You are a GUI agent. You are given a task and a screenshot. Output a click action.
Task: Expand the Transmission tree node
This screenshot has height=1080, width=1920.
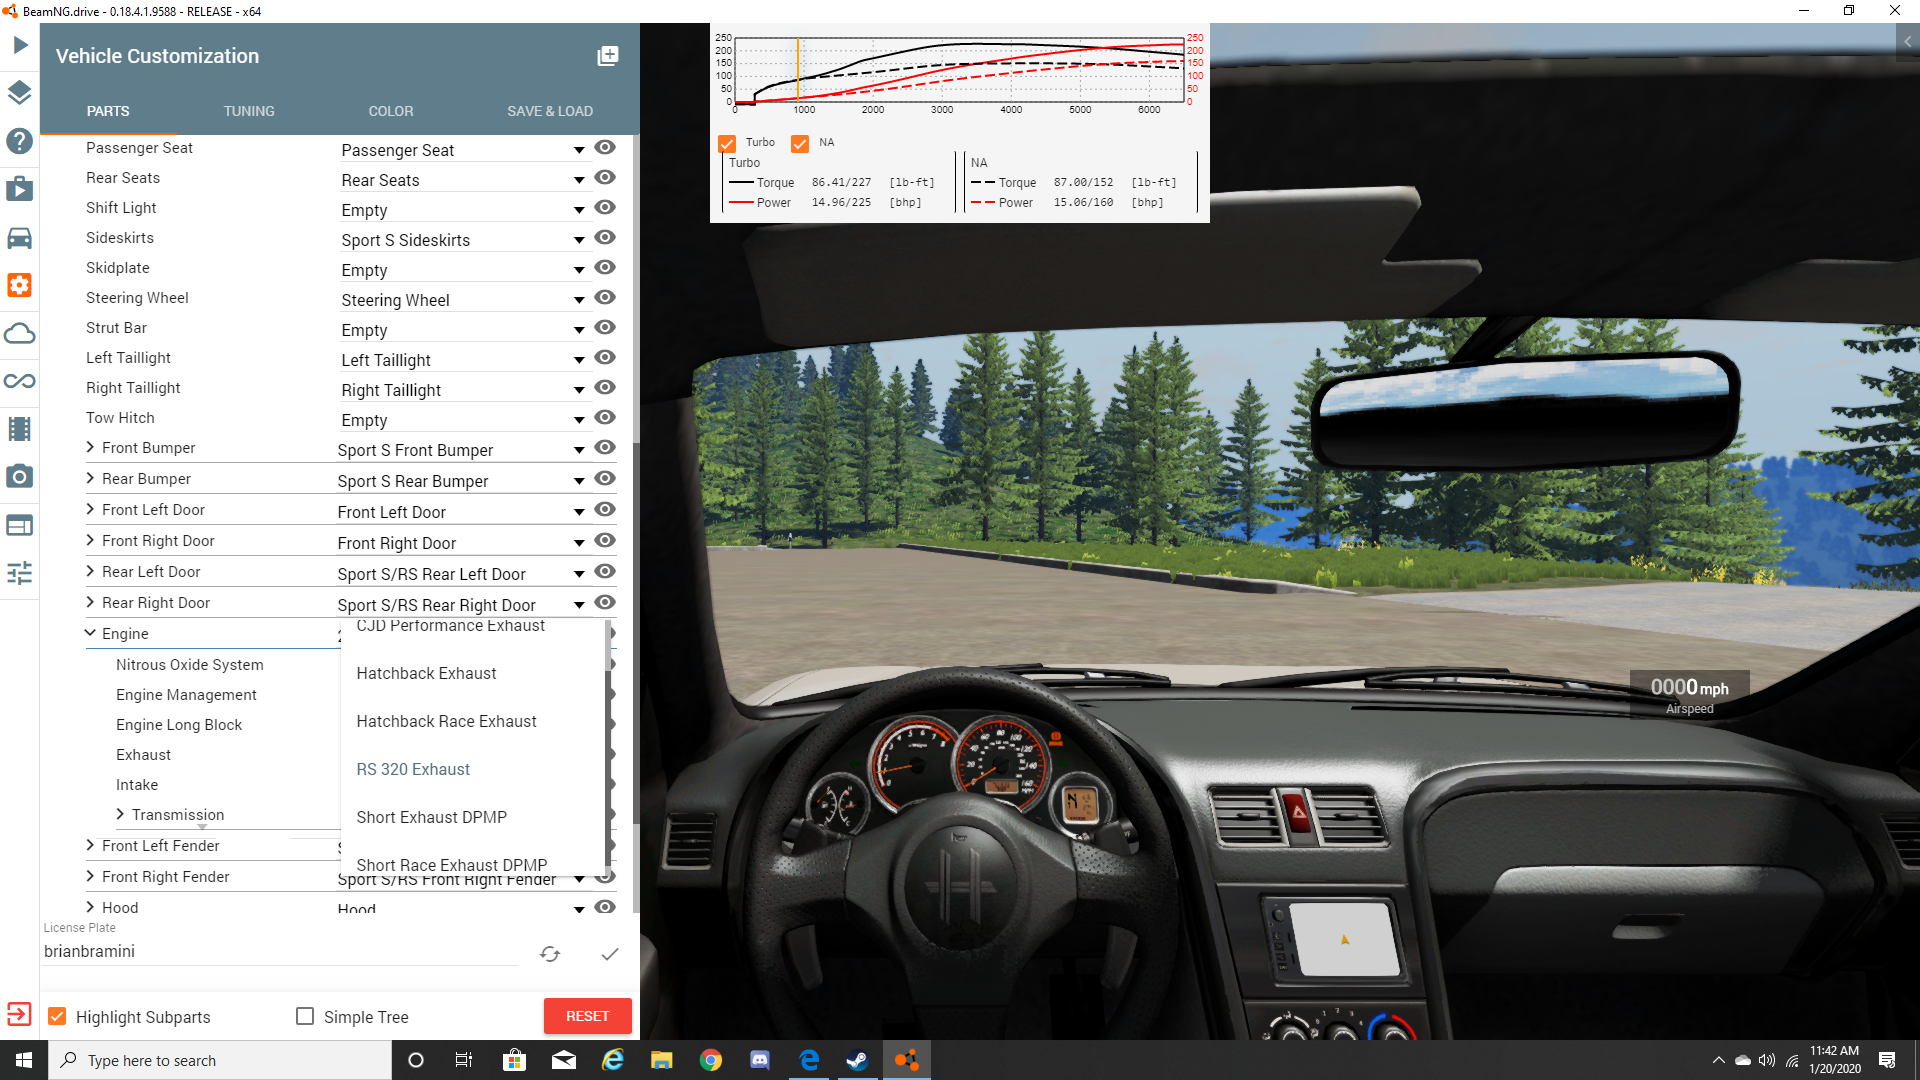tap(121, 815)
